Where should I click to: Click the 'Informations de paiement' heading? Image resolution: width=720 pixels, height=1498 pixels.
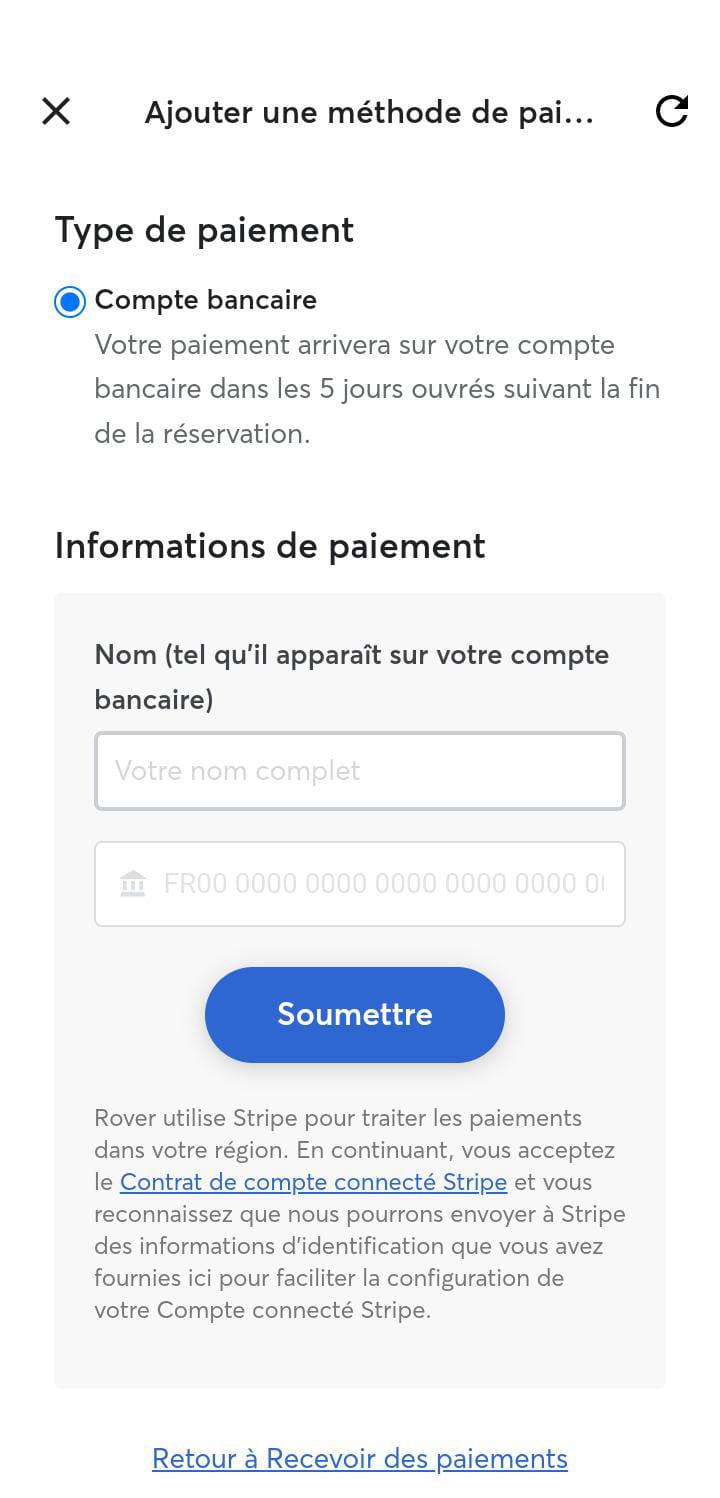pos(270,546)
